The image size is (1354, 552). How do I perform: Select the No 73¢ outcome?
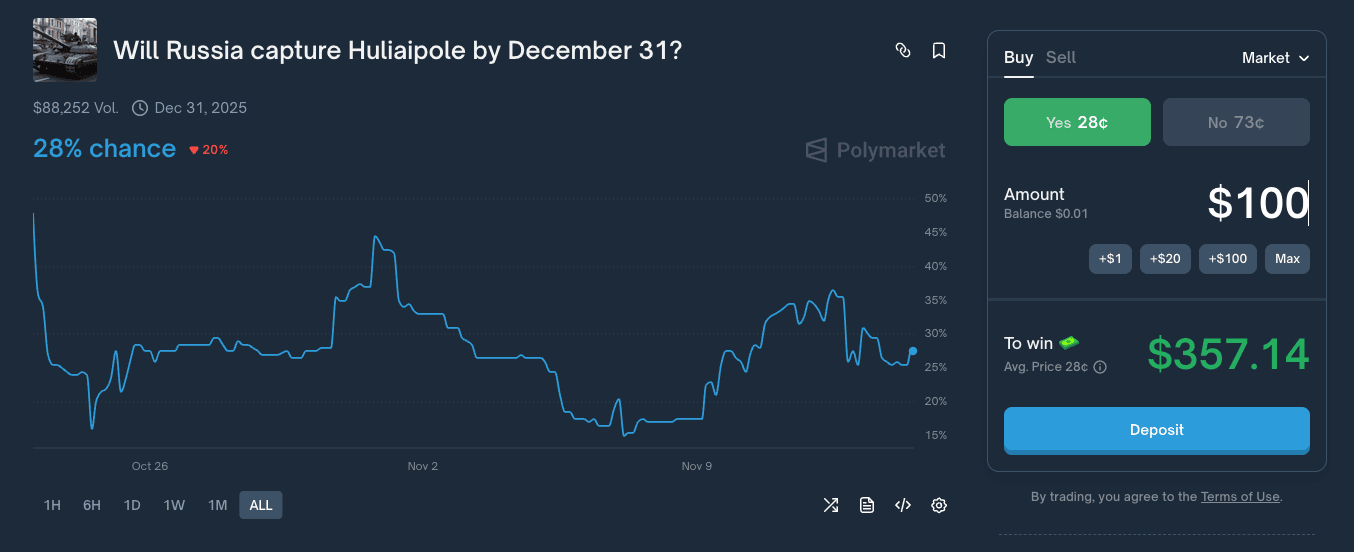coord(1236,122)
